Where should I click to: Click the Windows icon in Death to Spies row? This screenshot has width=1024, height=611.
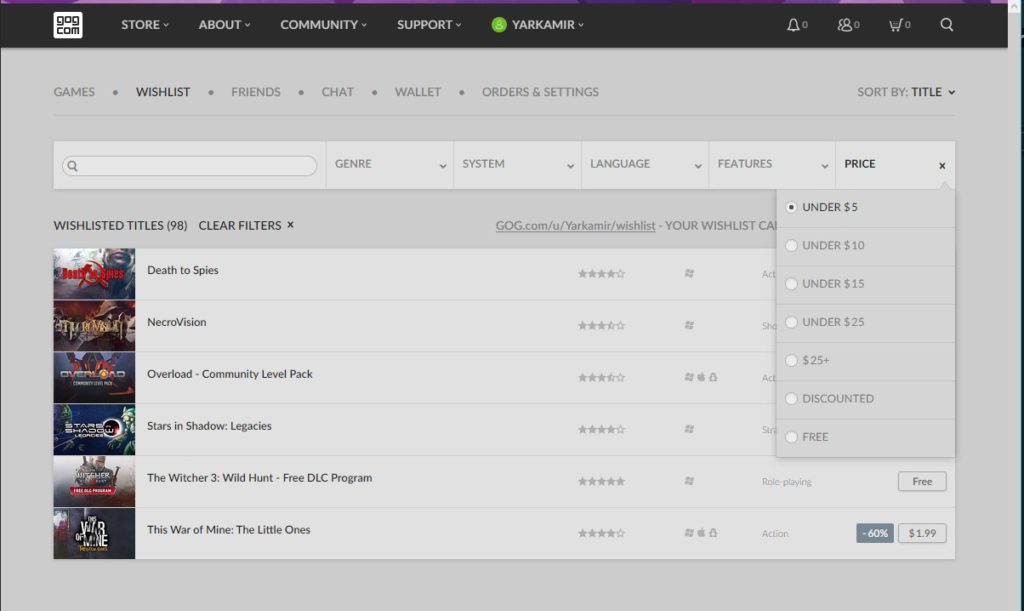pos(689,274)
